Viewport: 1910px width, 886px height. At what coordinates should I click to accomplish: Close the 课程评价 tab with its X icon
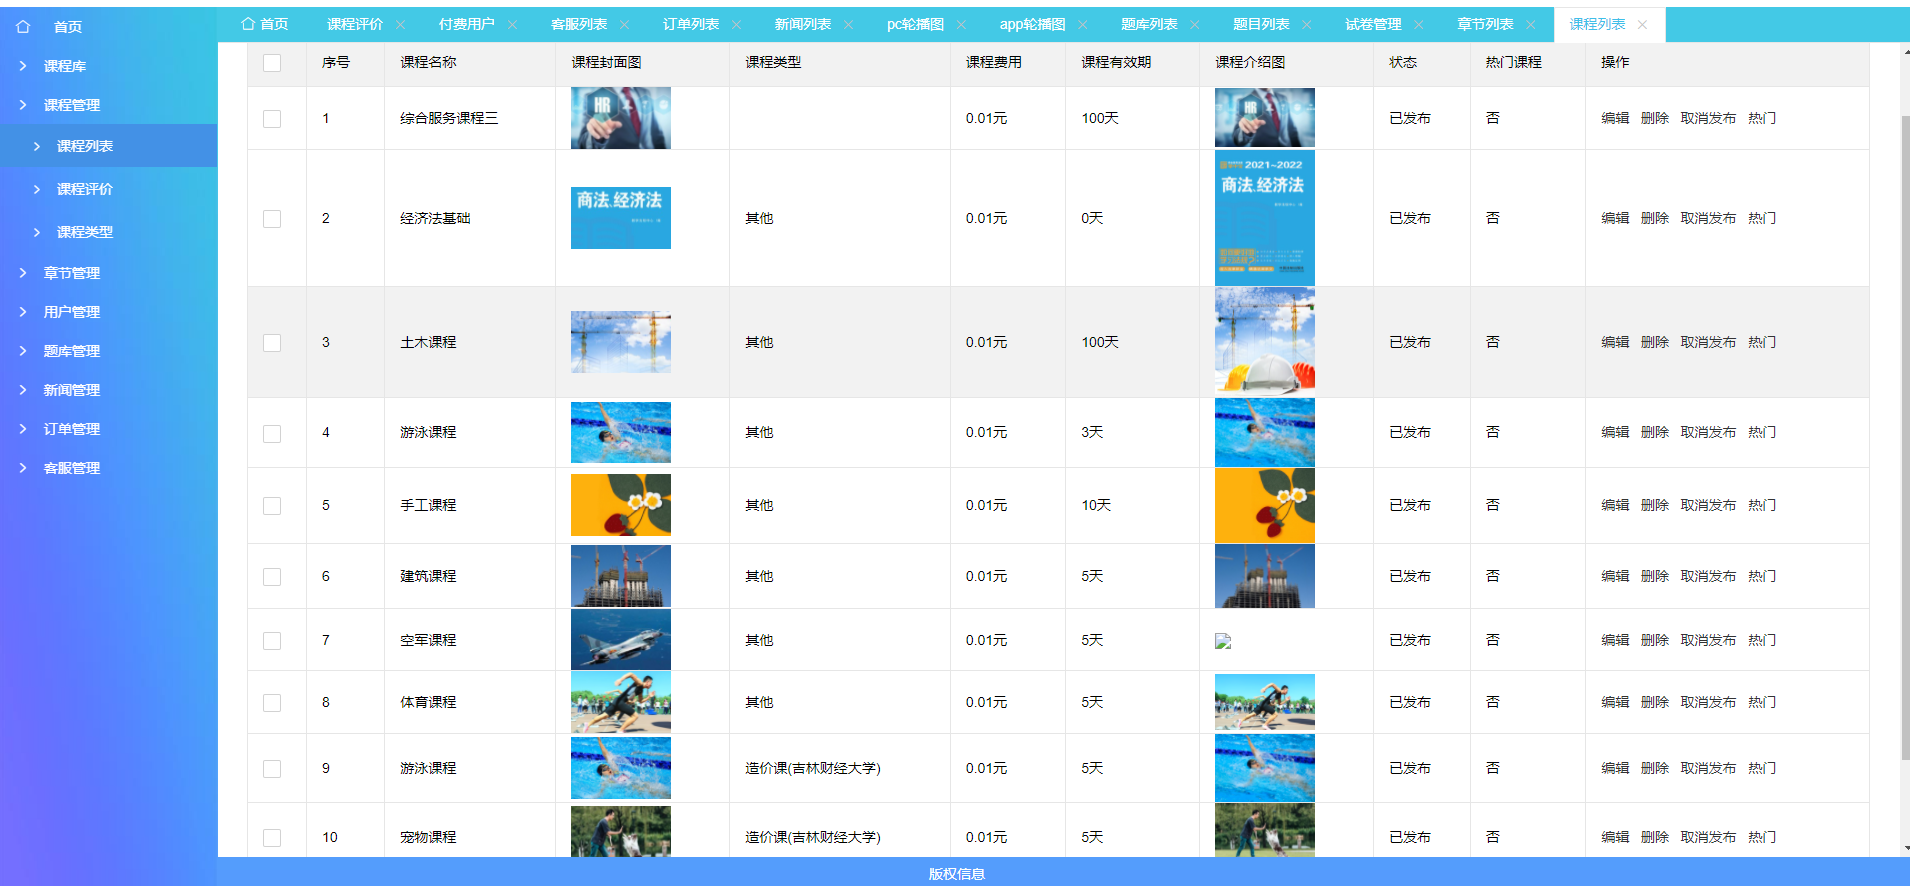pos(400,25)
